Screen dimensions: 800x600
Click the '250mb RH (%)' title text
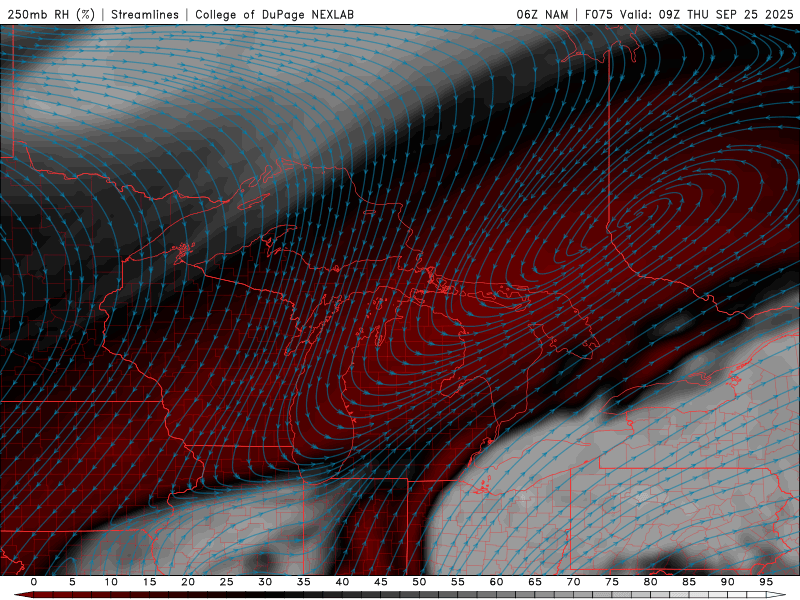pyautogui.click(x=52, y=14)
